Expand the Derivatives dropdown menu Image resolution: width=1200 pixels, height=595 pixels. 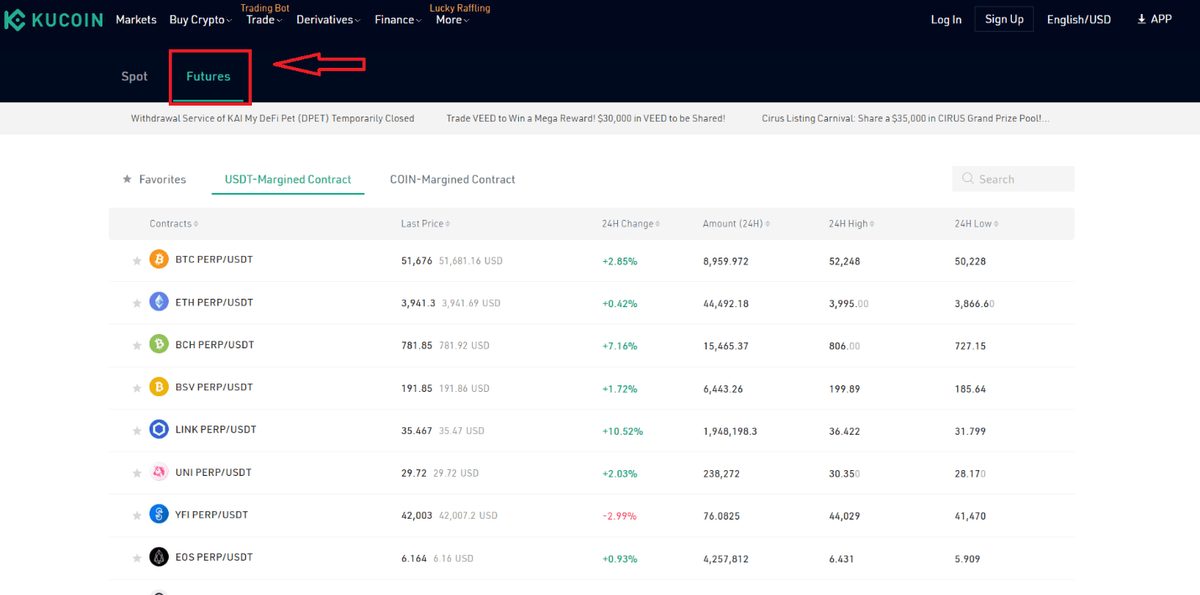click(x=329, y=20)
